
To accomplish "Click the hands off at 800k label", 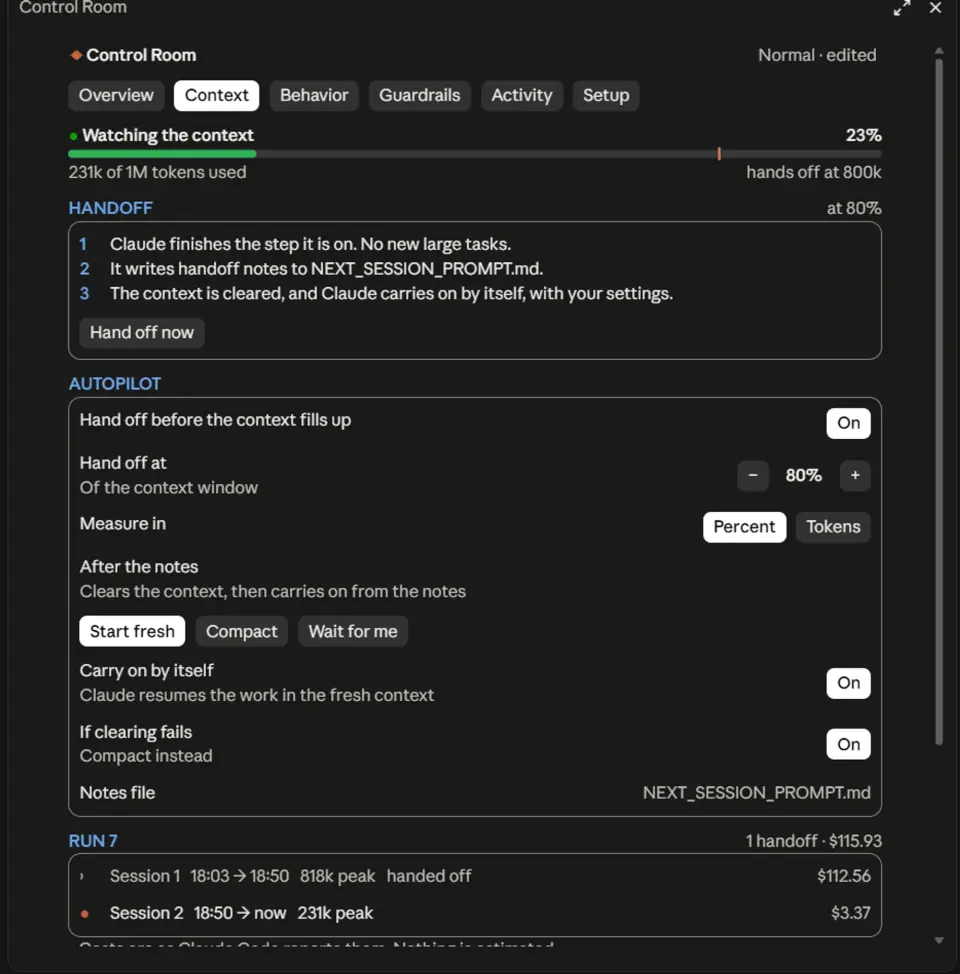I will (813, 173).
